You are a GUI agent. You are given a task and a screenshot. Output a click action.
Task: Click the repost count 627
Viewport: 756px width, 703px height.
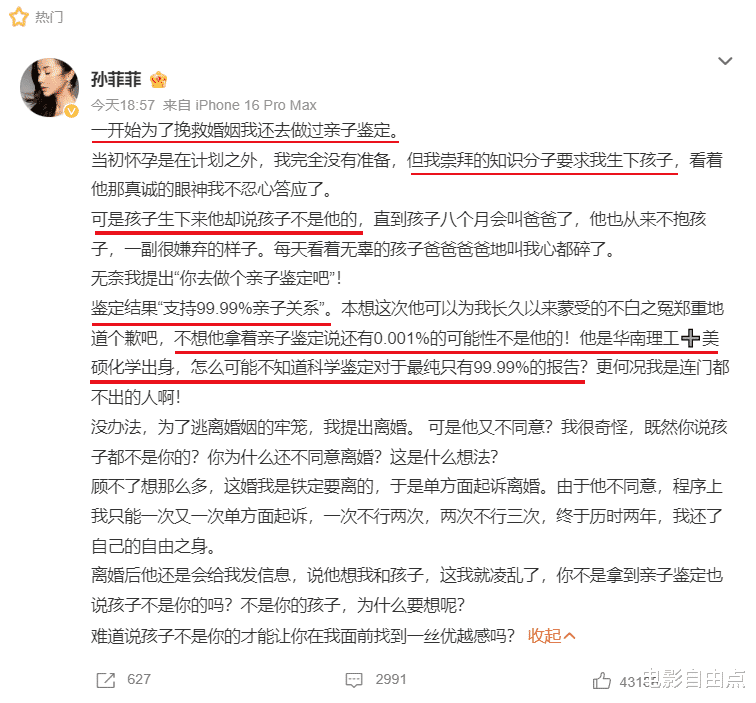pyautogui.click(x=139, y=679)
